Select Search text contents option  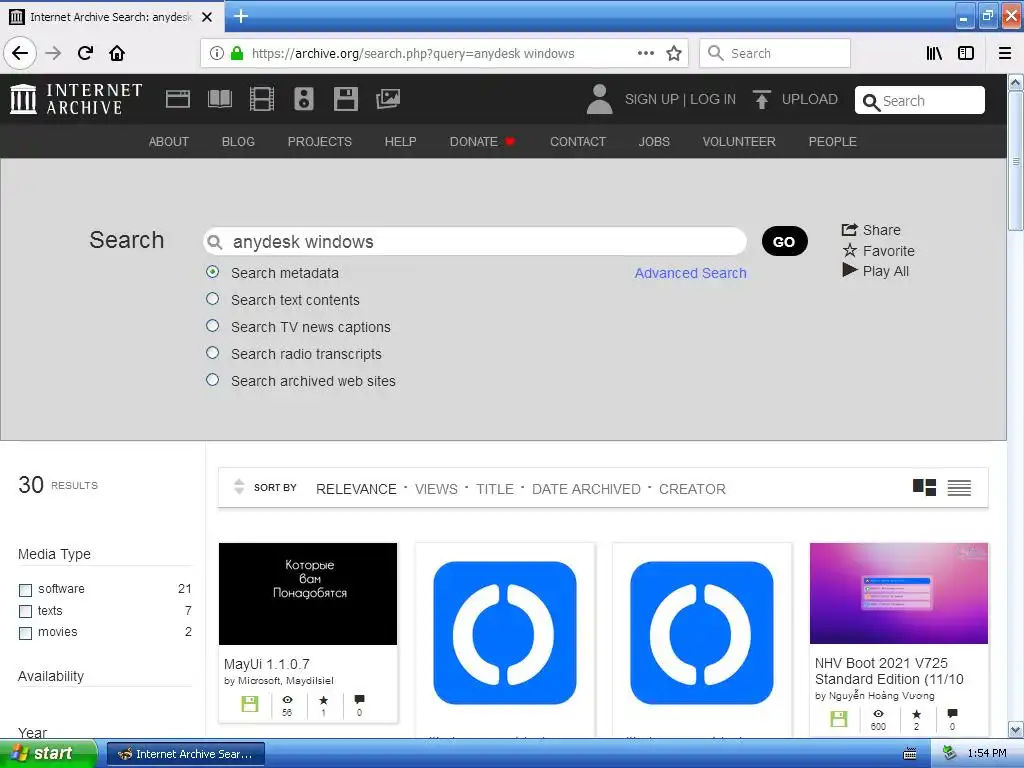pos(212,298)
